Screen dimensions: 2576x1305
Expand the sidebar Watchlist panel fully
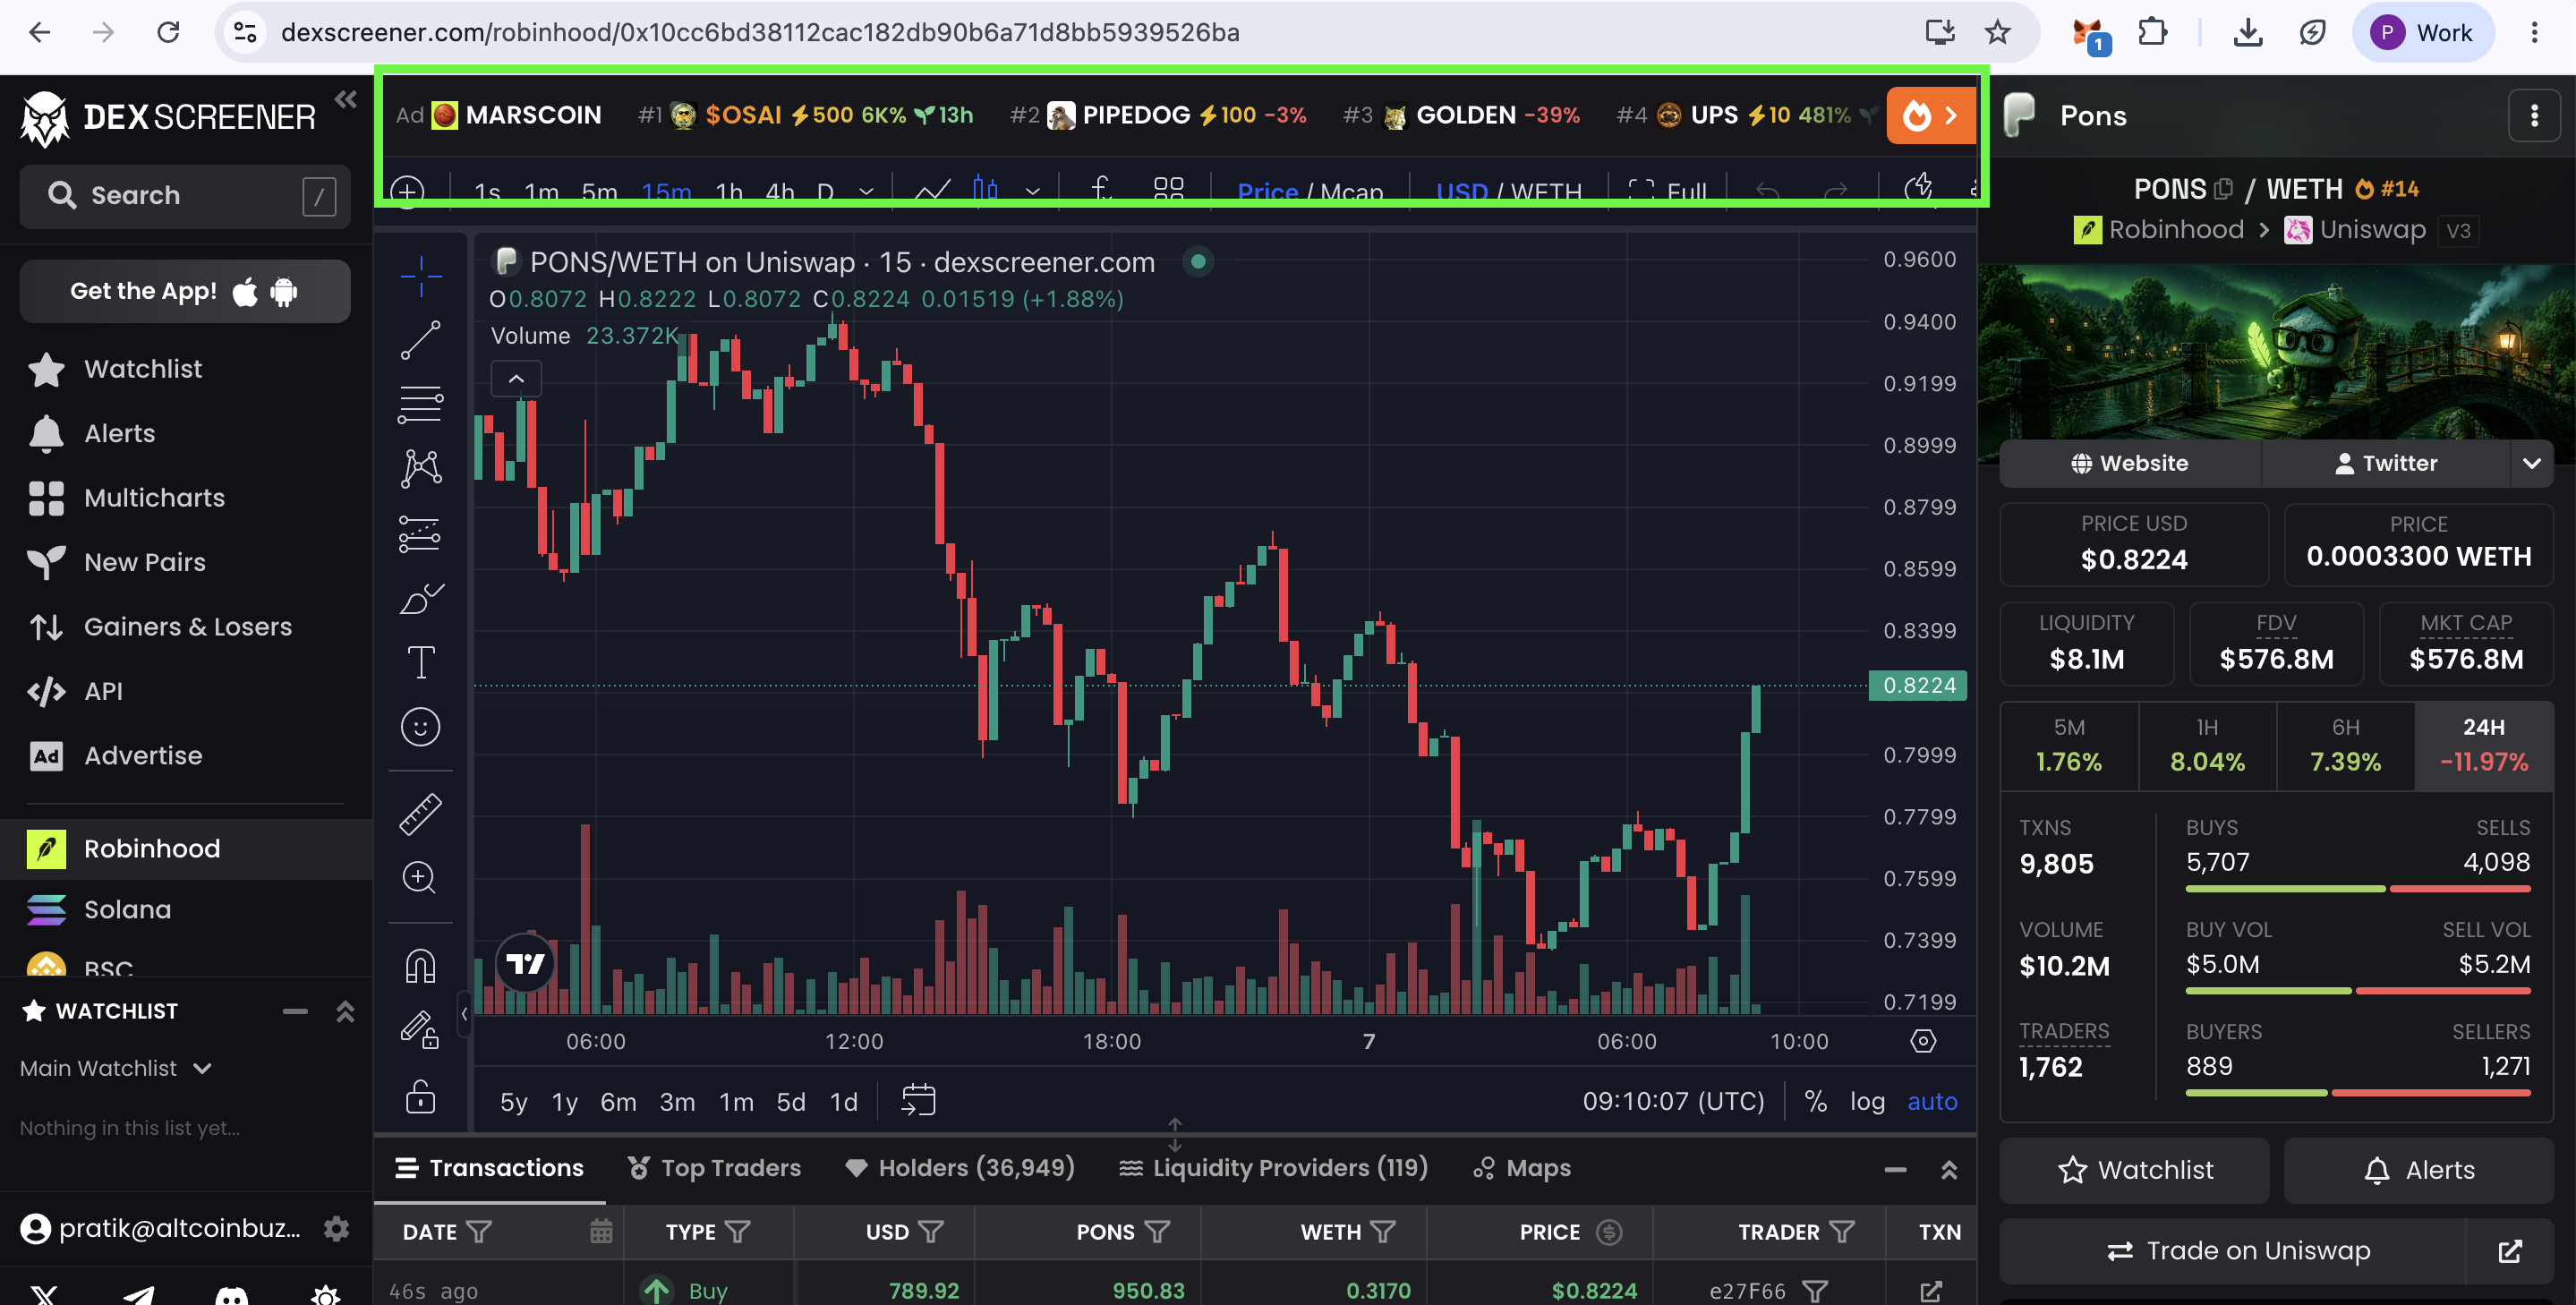point(346,1011)
